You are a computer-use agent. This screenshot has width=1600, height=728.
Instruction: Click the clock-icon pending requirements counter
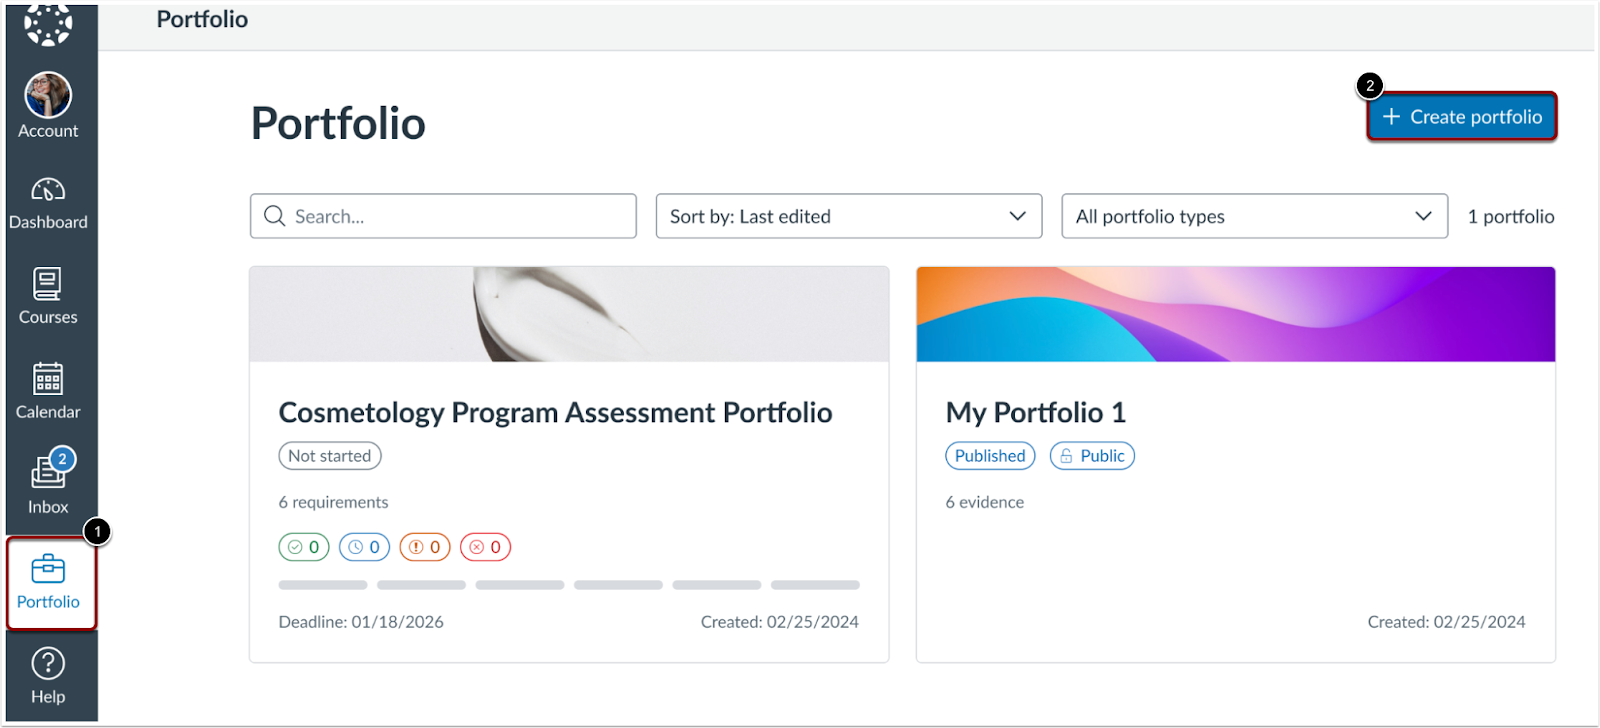click(364, 547)
